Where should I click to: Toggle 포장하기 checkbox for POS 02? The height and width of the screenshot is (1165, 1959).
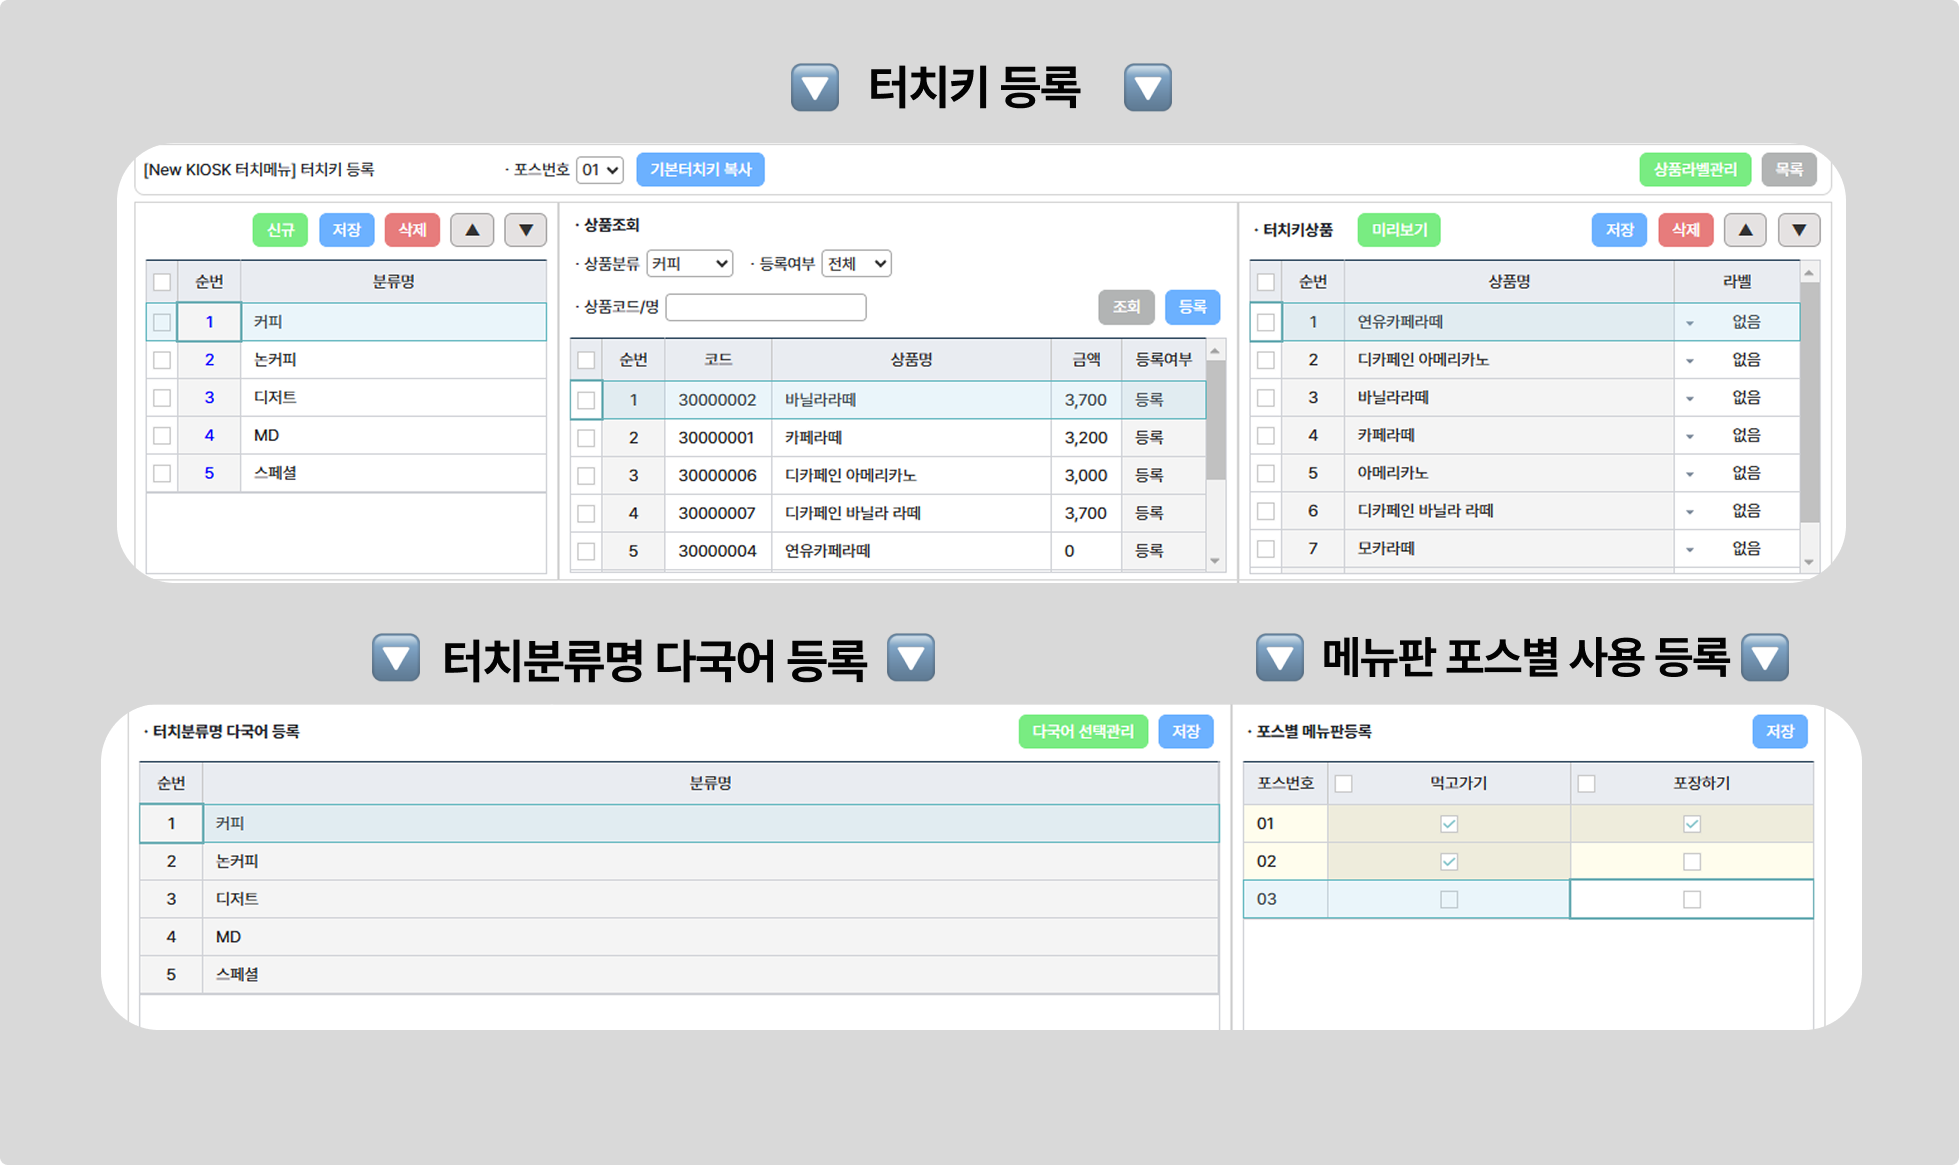[x=1691, y=861]
